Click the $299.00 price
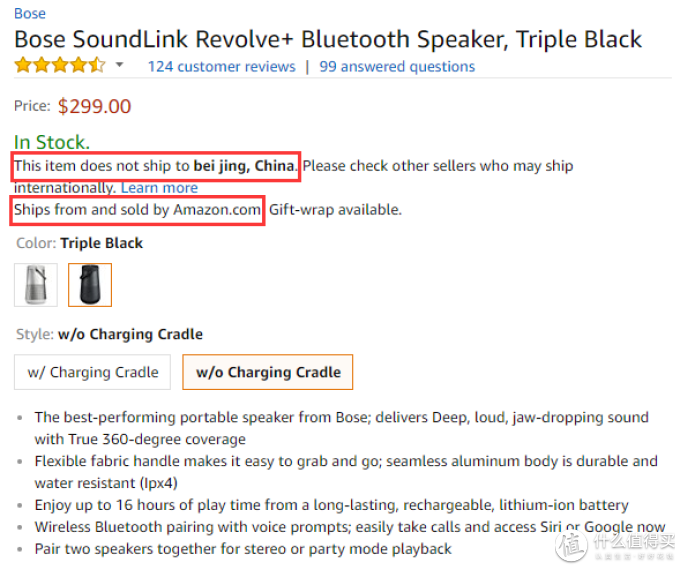Screen dimensions: 680x570 [x=95, y=106]
